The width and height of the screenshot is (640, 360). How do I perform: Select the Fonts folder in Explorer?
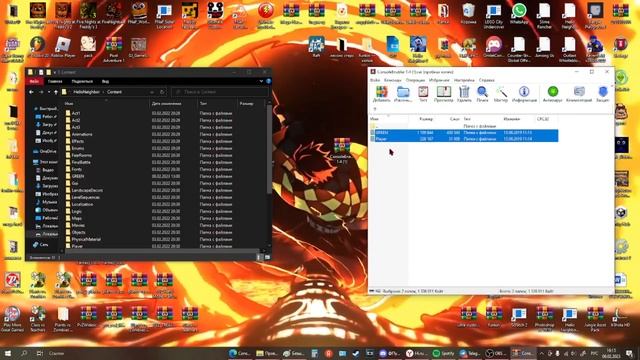[x=77, y=169]
